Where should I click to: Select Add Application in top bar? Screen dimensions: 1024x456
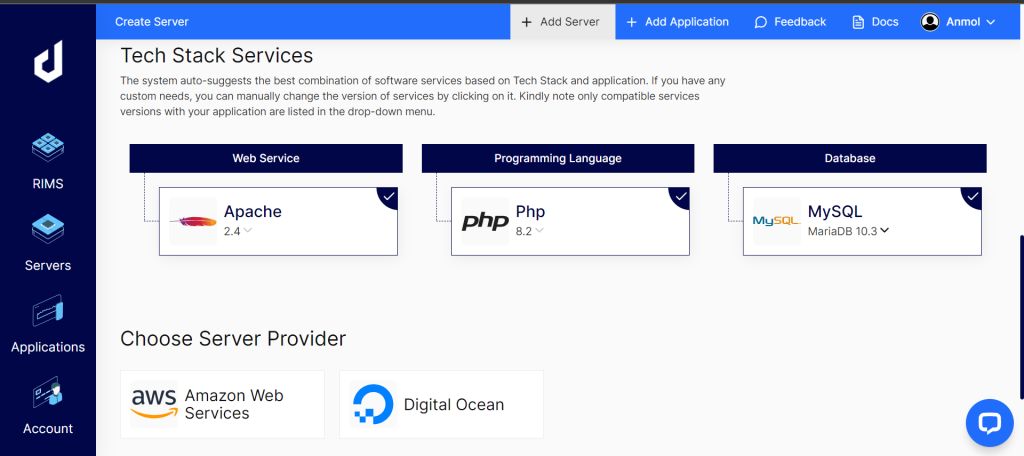point(677,22)
